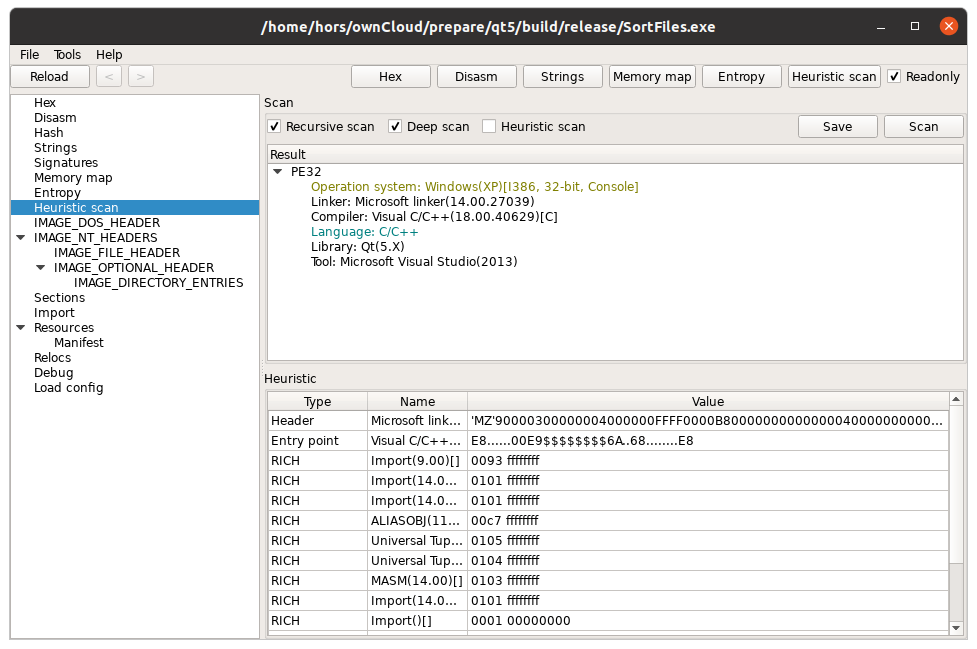Select Import in the sidebar tree
Viewport: 977px width, 649px height.
pos(54,313)
